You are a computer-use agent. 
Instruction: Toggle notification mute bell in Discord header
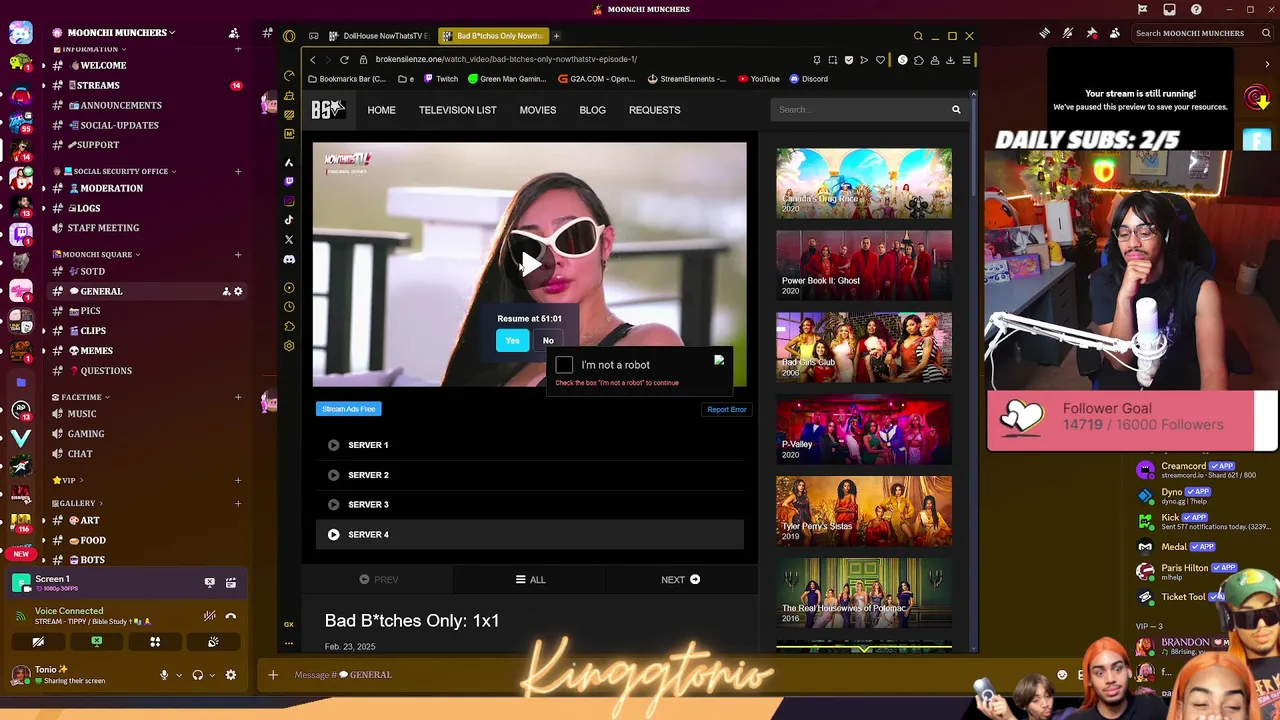(x=1068, y=33)
